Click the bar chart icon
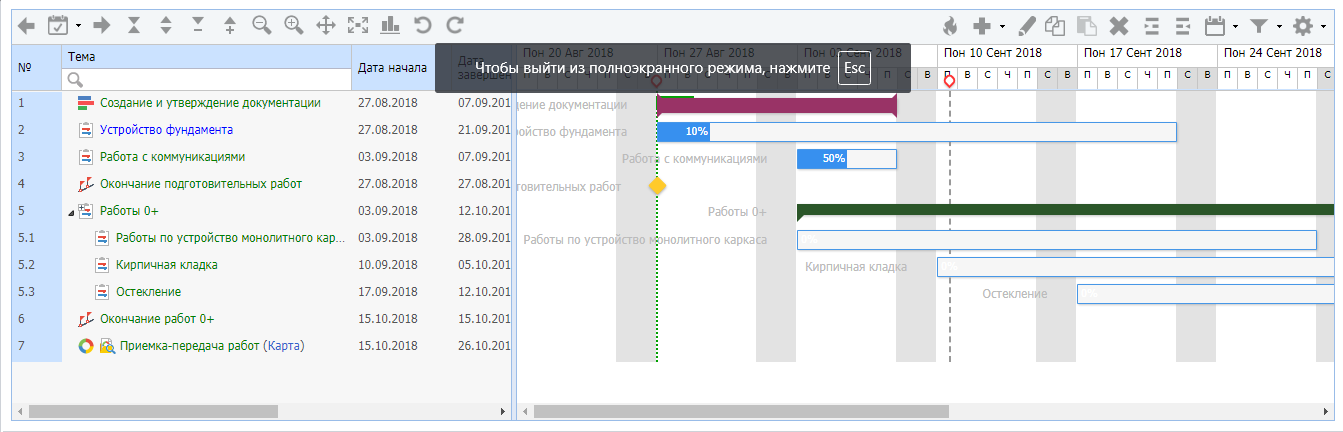Viewport: 1343px width, 432px height. (390, 26)
